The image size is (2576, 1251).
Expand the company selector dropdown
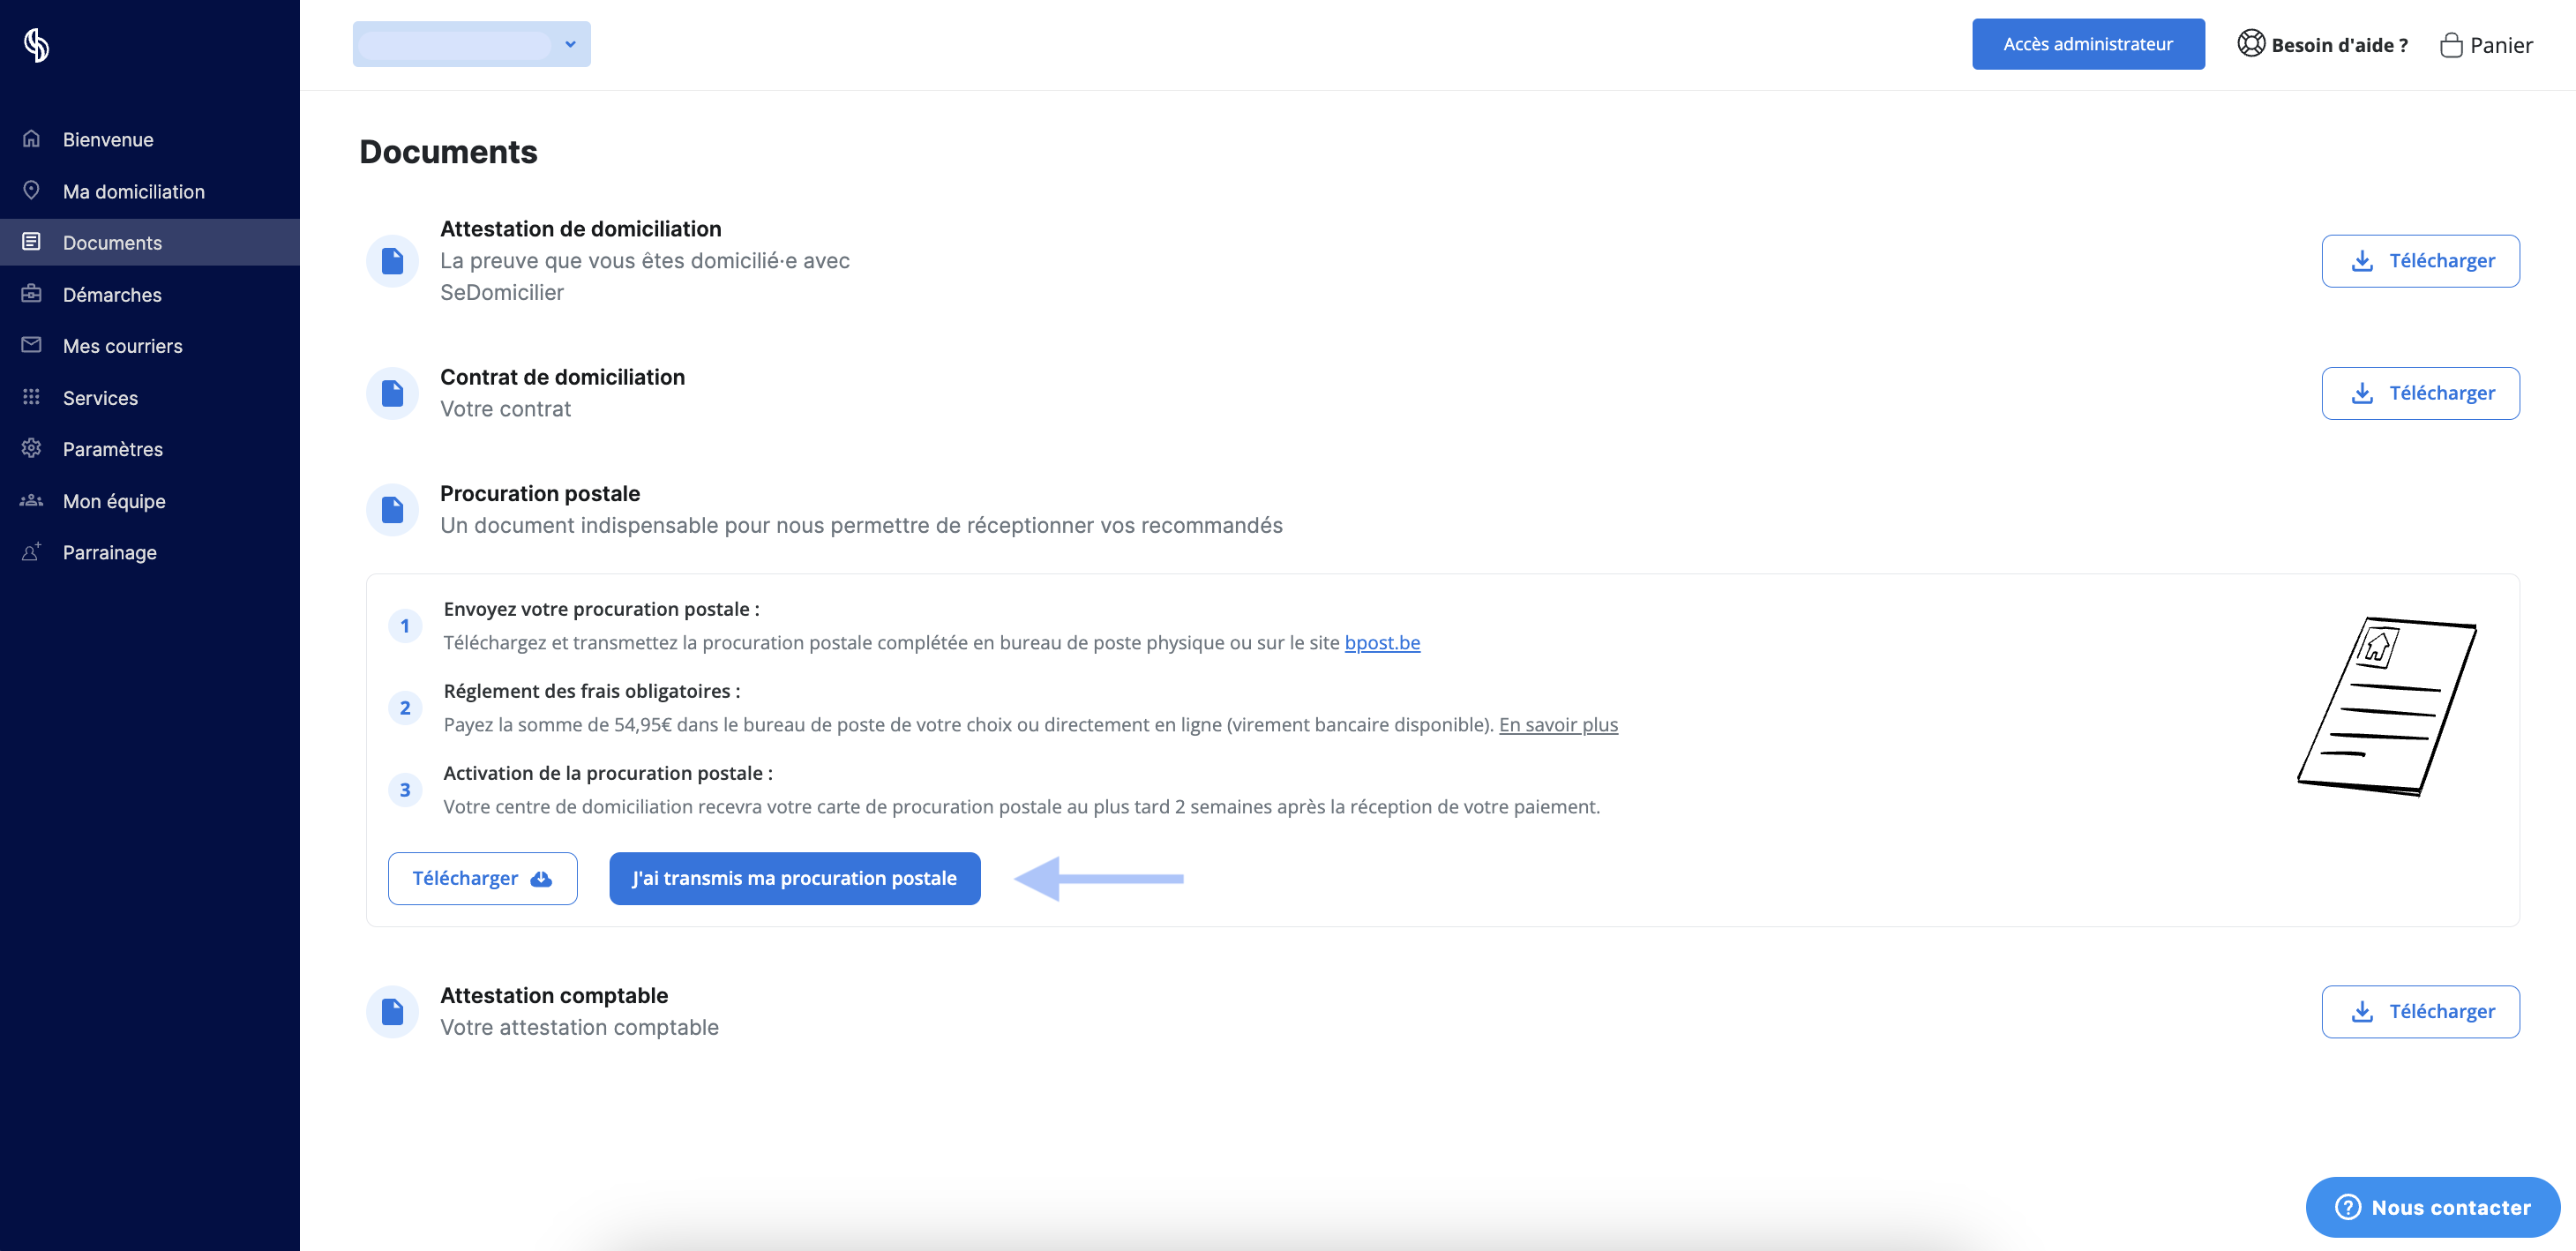click(471, 44)
